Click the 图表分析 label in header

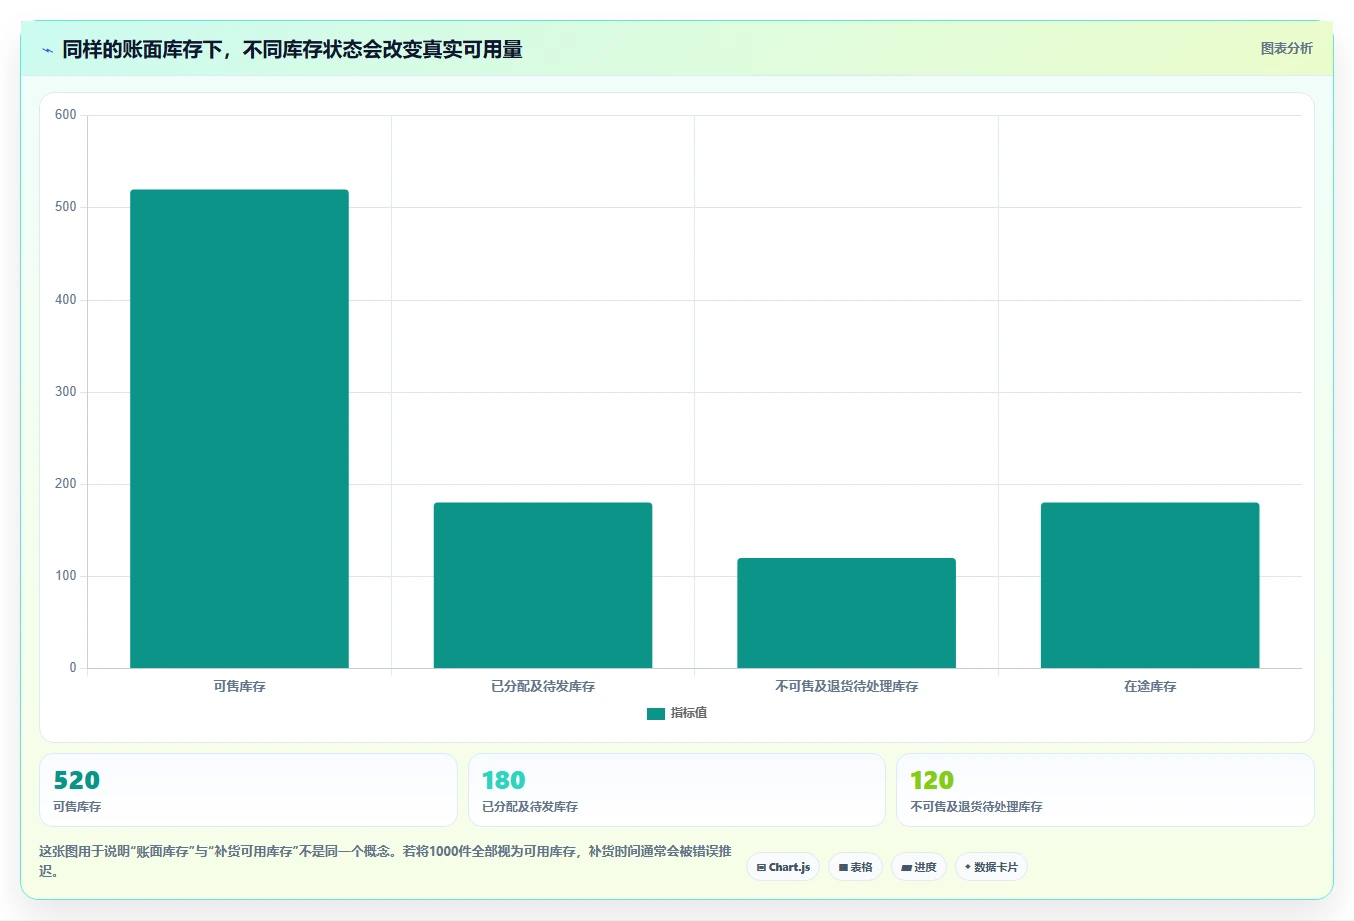tap(1286, 48)
